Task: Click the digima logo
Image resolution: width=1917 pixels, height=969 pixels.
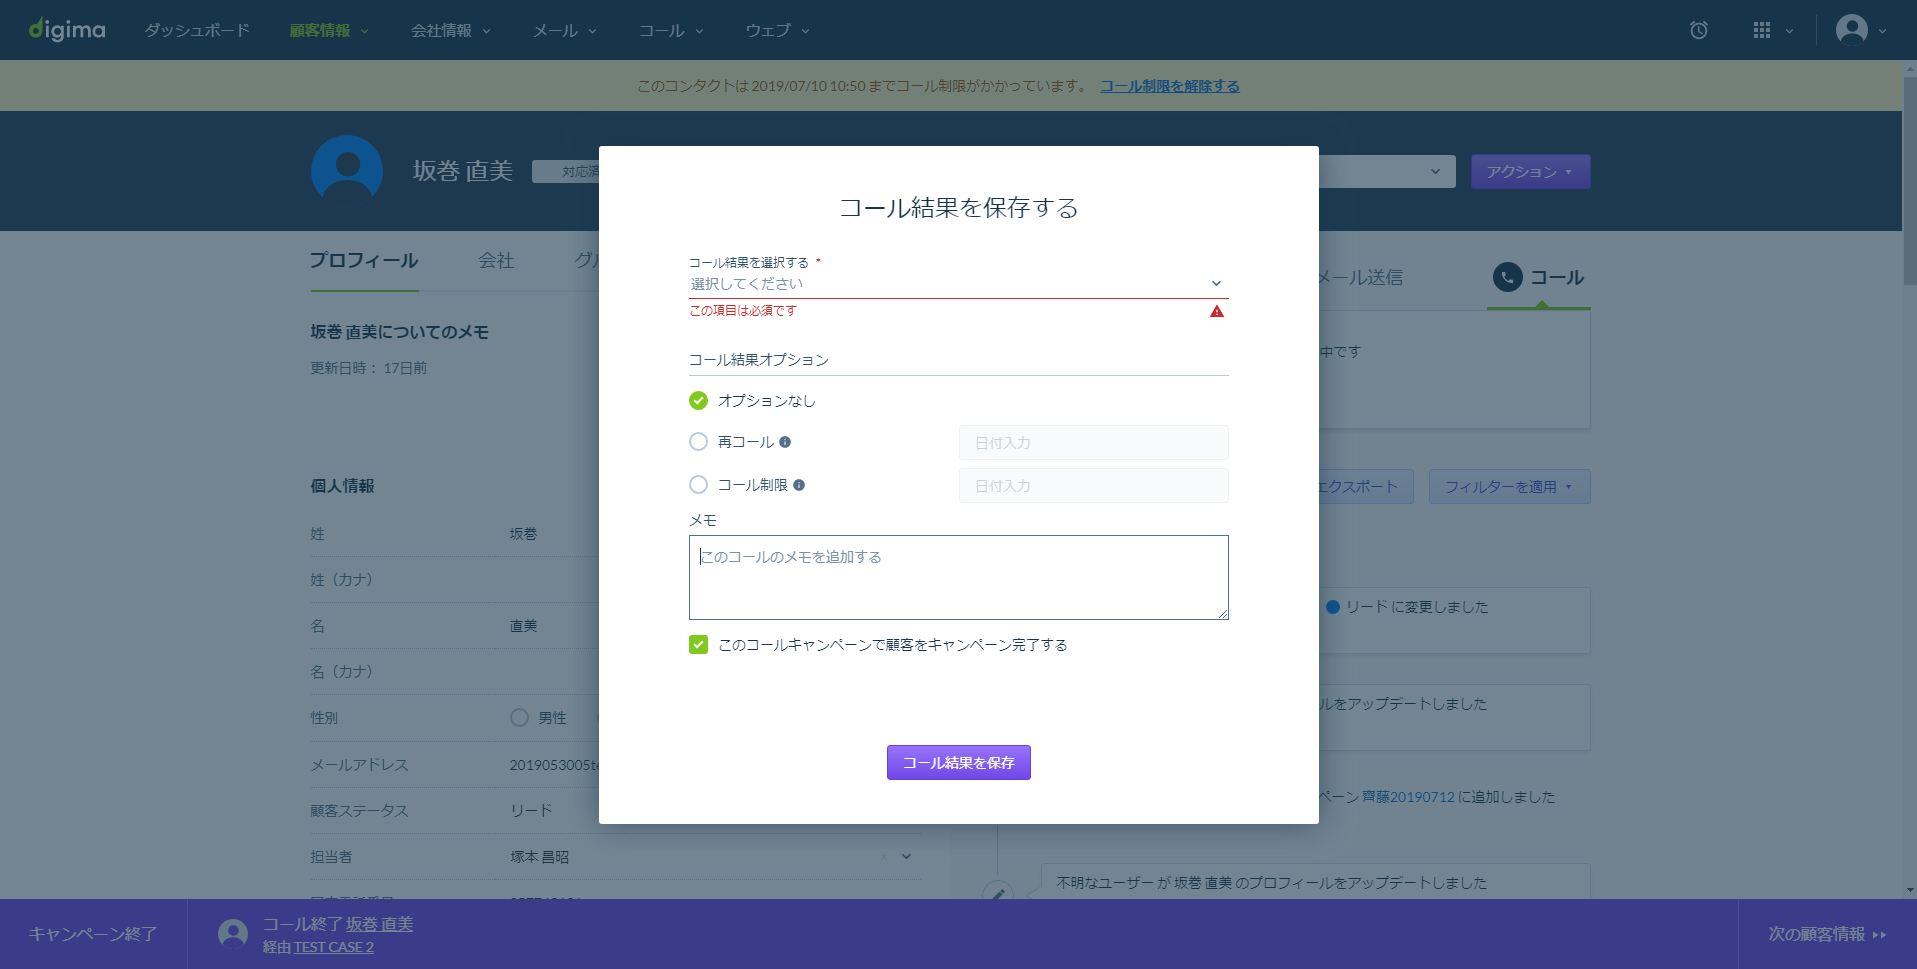Action: [67, 30]
